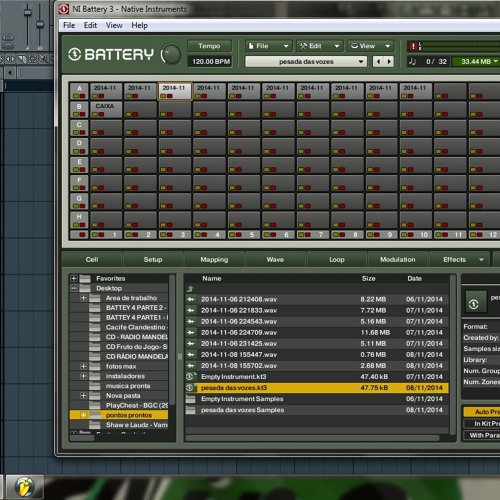The width and height of the screenshot is (500, 500).
Task: Click folder icon next to PlayCheat - BGC
Action: coord(95,405)
